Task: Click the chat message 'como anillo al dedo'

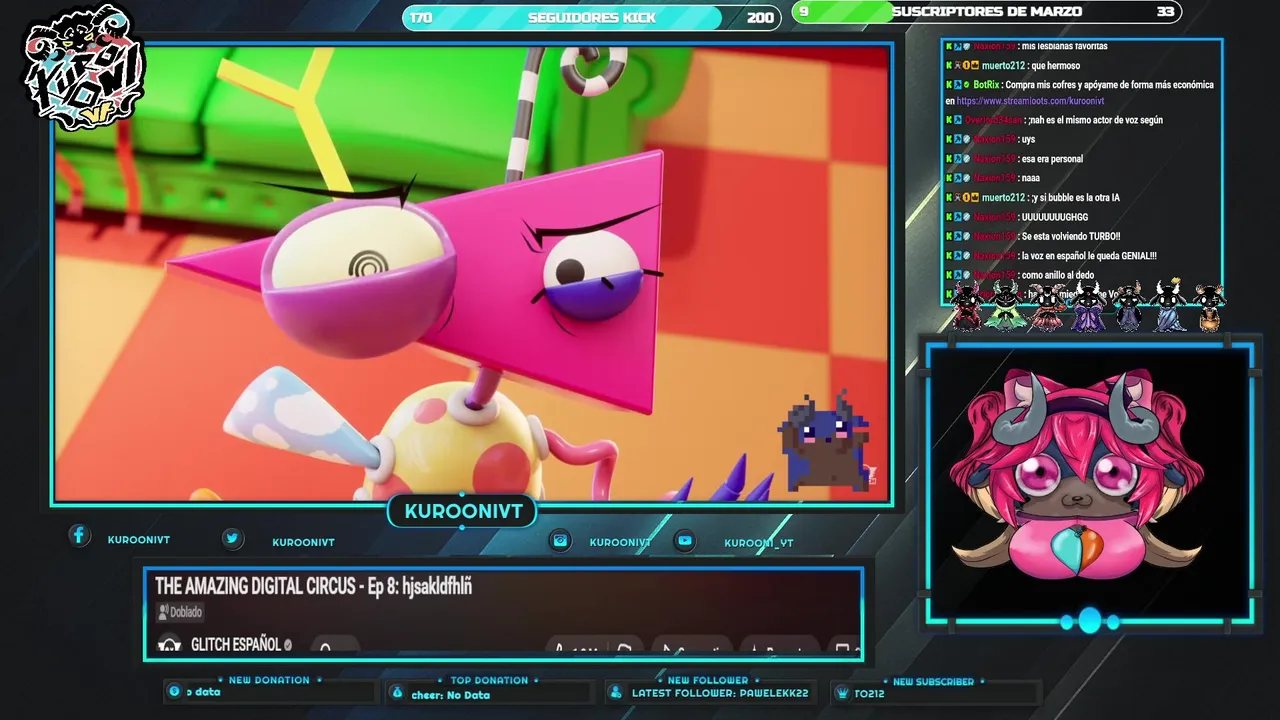Action: [1058, 275]
